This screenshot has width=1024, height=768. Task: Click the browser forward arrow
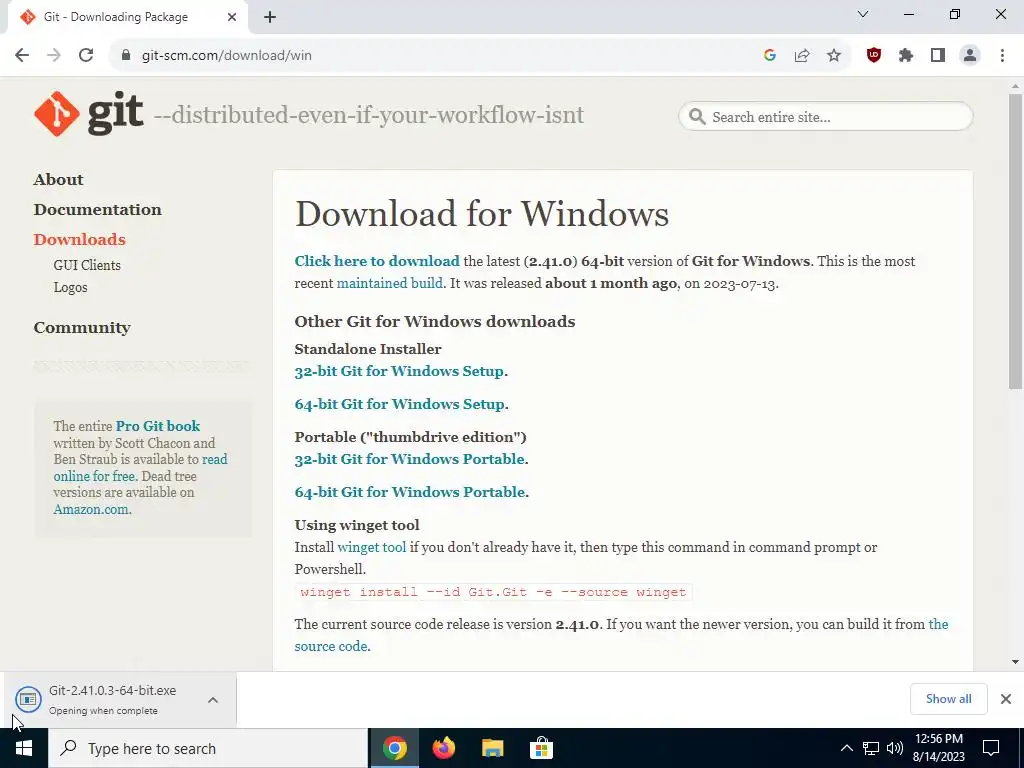[54, 56]
